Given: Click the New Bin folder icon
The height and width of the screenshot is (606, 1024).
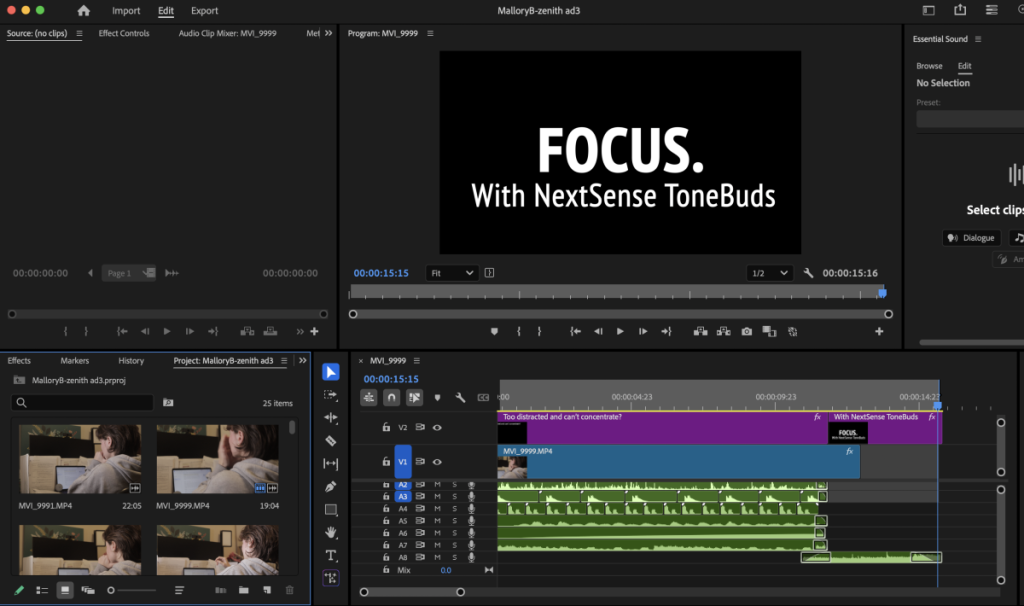Looking at the screenshot, I should [x=244, y=590].
